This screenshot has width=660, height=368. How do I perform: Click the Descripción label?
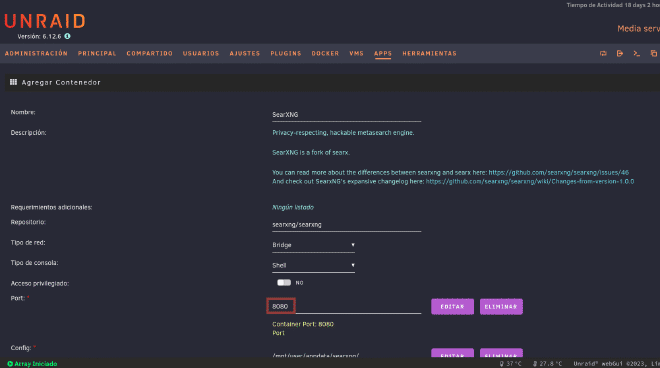28,133
